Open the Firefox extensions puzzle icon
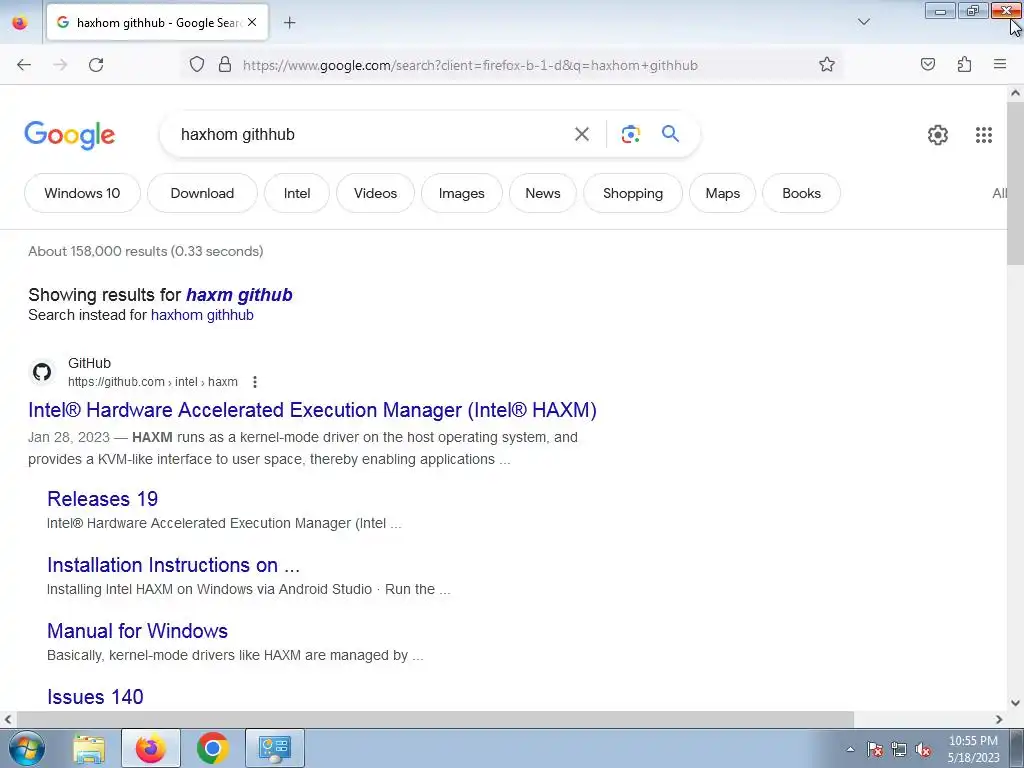Image resolution: width=1024 pixels, height=768 pixels. (964, 65)
